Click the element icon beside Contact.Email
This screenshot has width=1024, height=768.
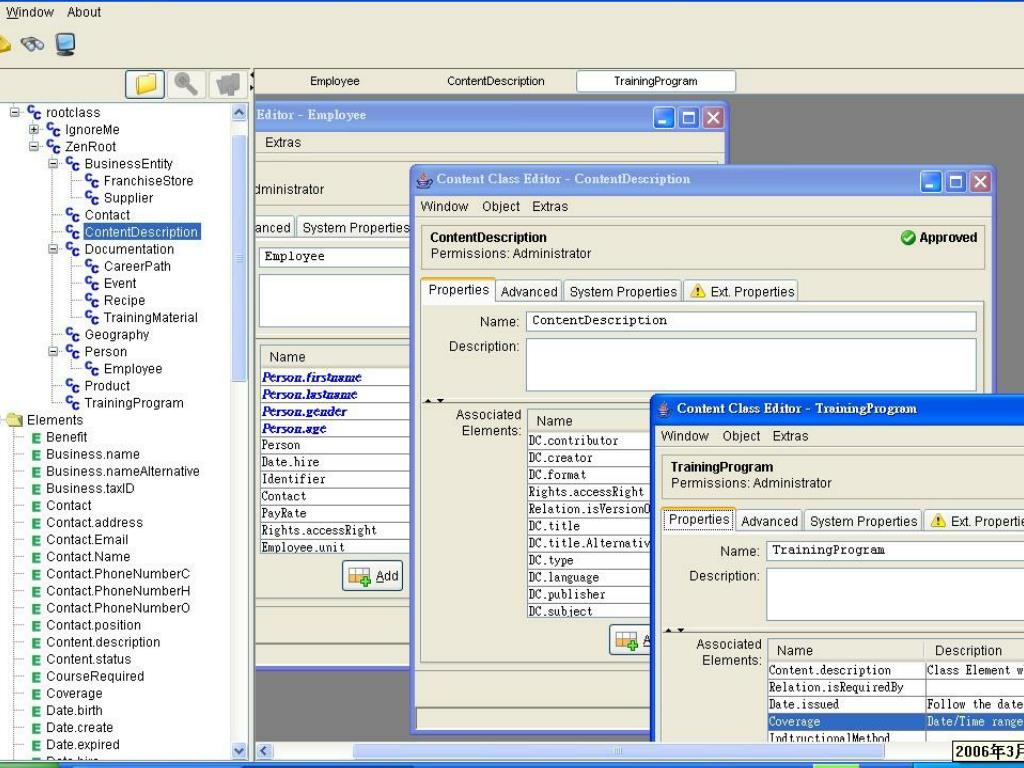pyautogui.click(x=37, y=540)
